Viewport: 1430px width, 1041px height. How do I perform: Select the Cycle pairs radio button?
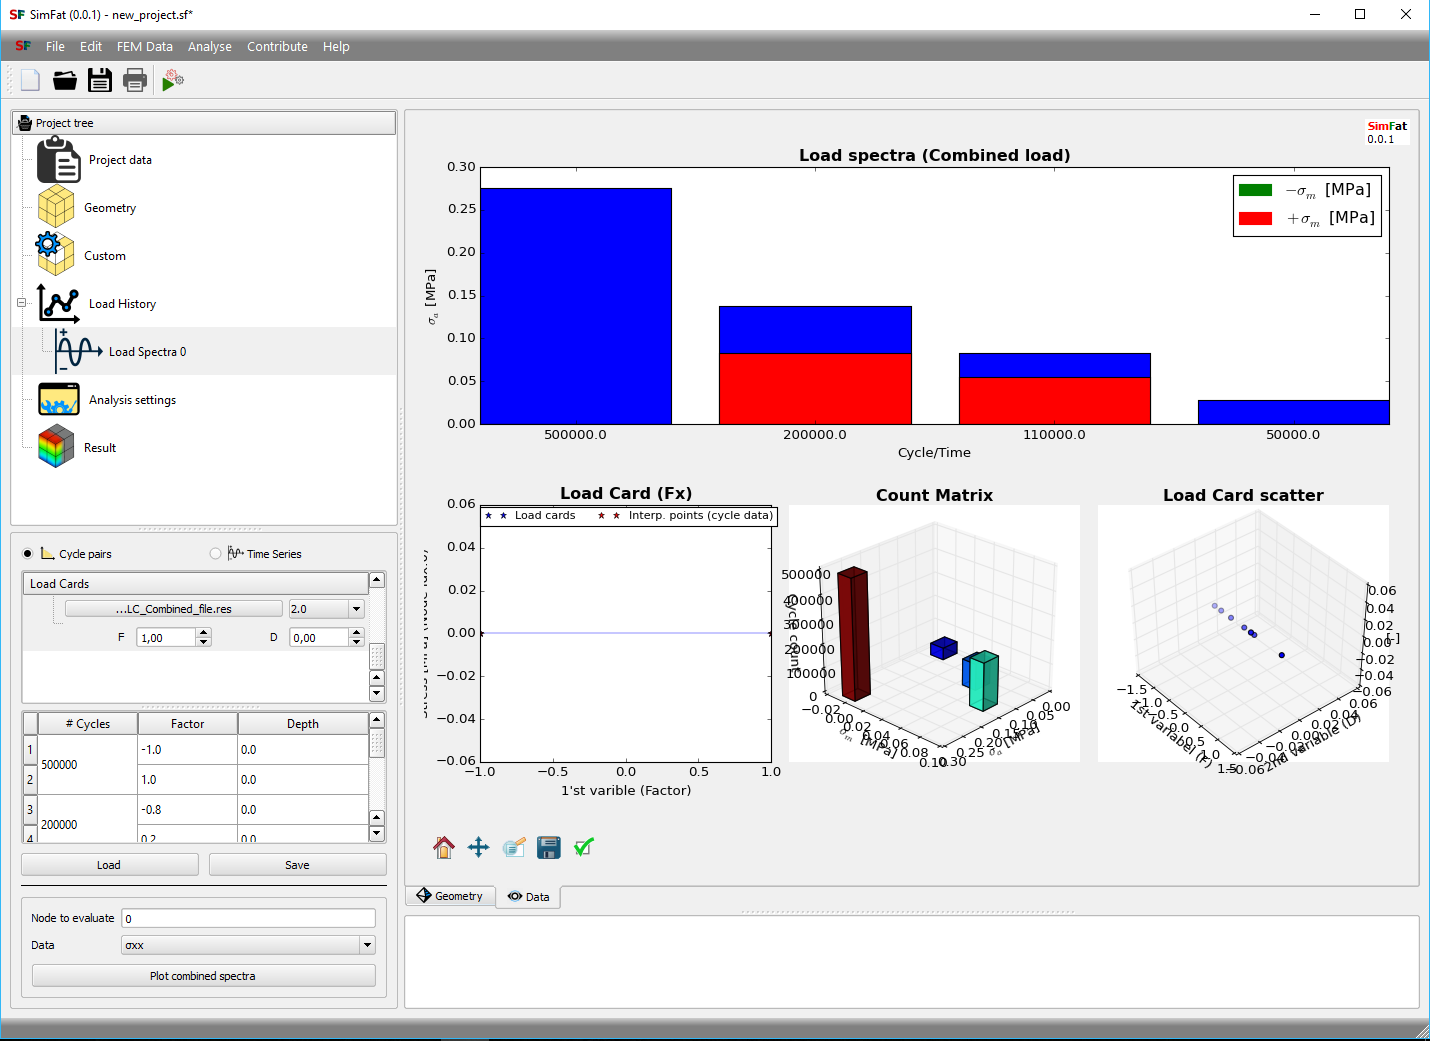tap(28, 554)
